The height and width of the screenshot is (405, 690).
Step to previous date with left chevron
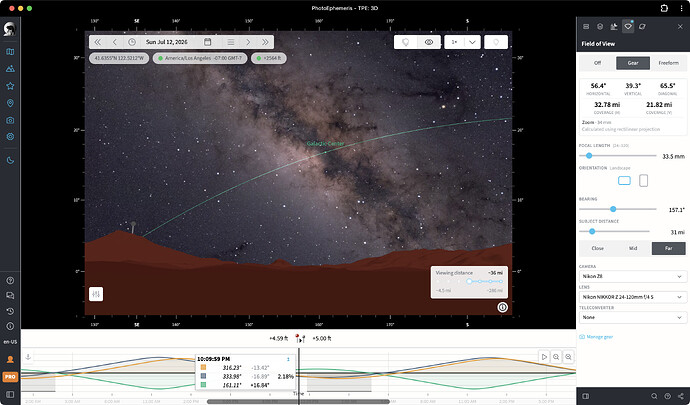point(115,42)
